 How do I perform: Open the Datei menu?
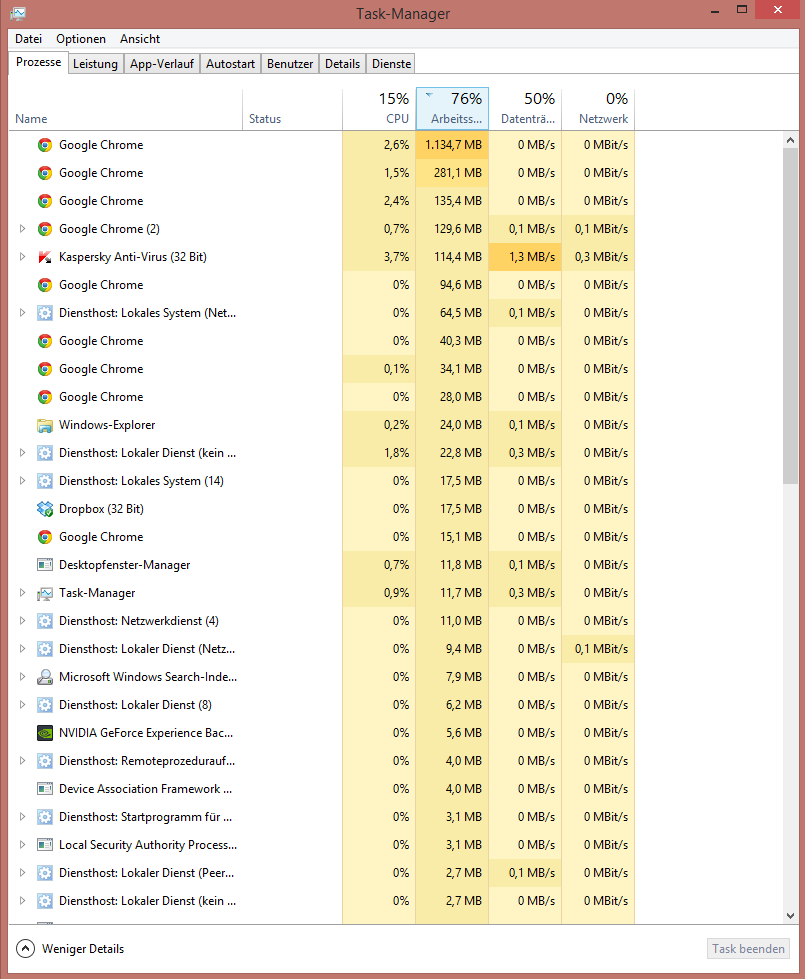pyautogui.click(x=29, y=39)
